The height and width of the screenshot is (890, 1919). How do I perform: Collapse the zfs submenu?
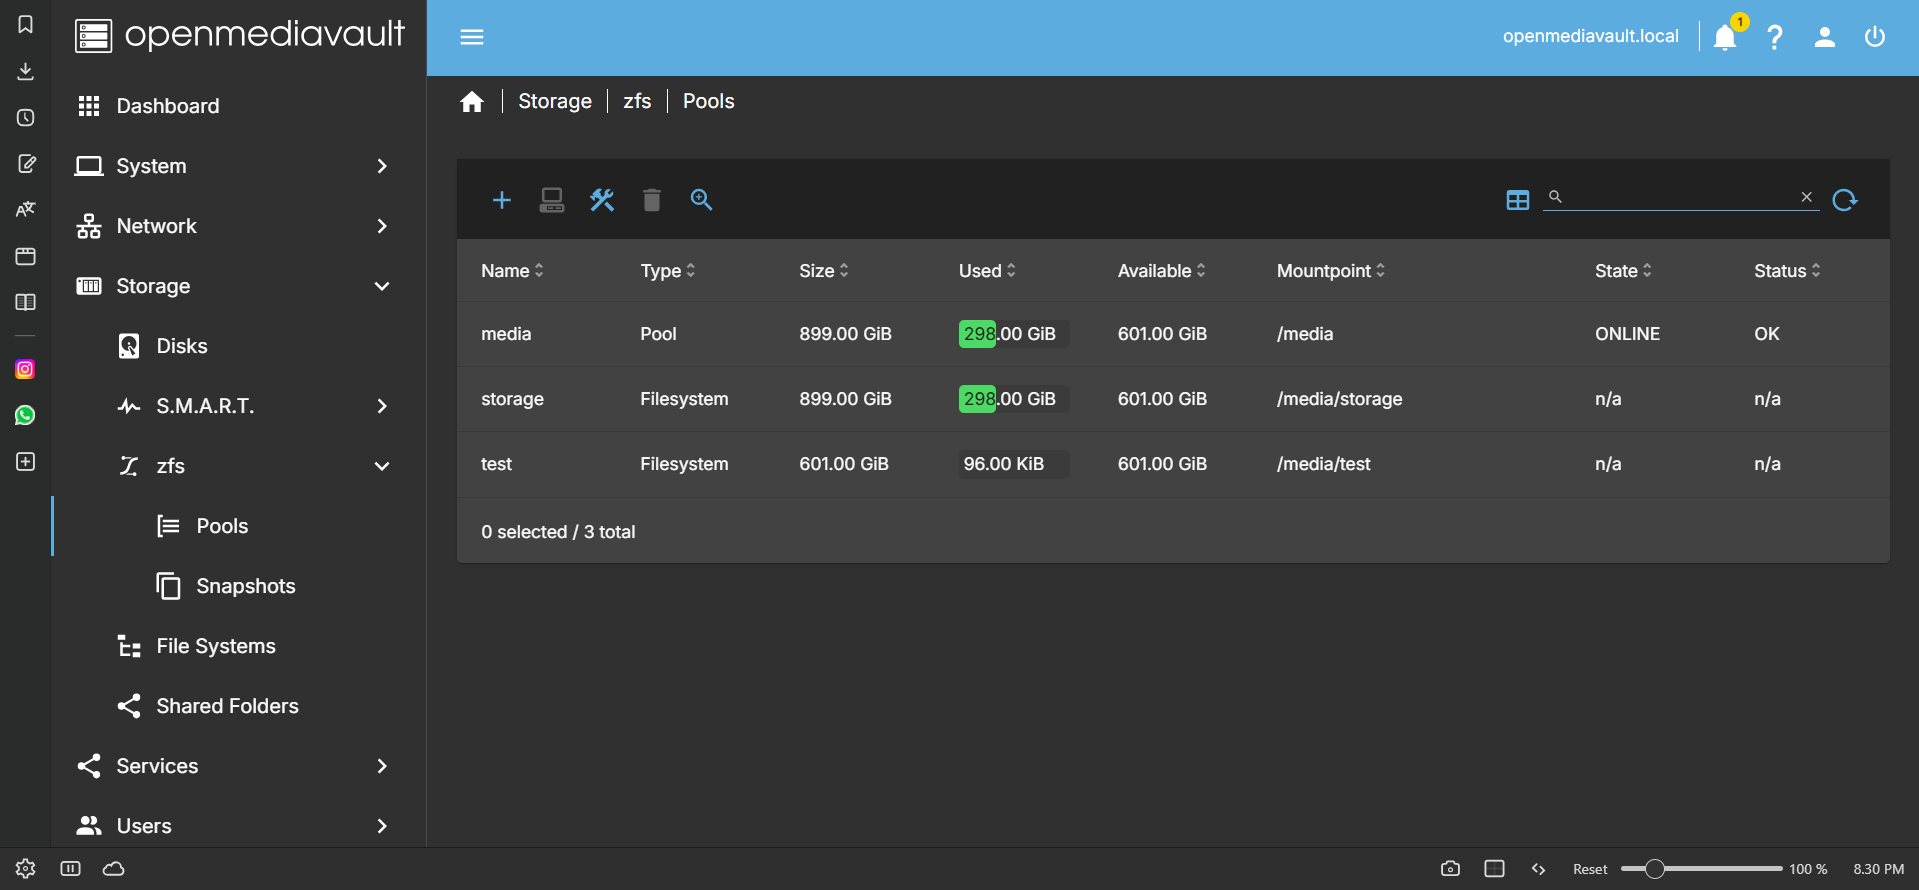[x=381, y=466]
